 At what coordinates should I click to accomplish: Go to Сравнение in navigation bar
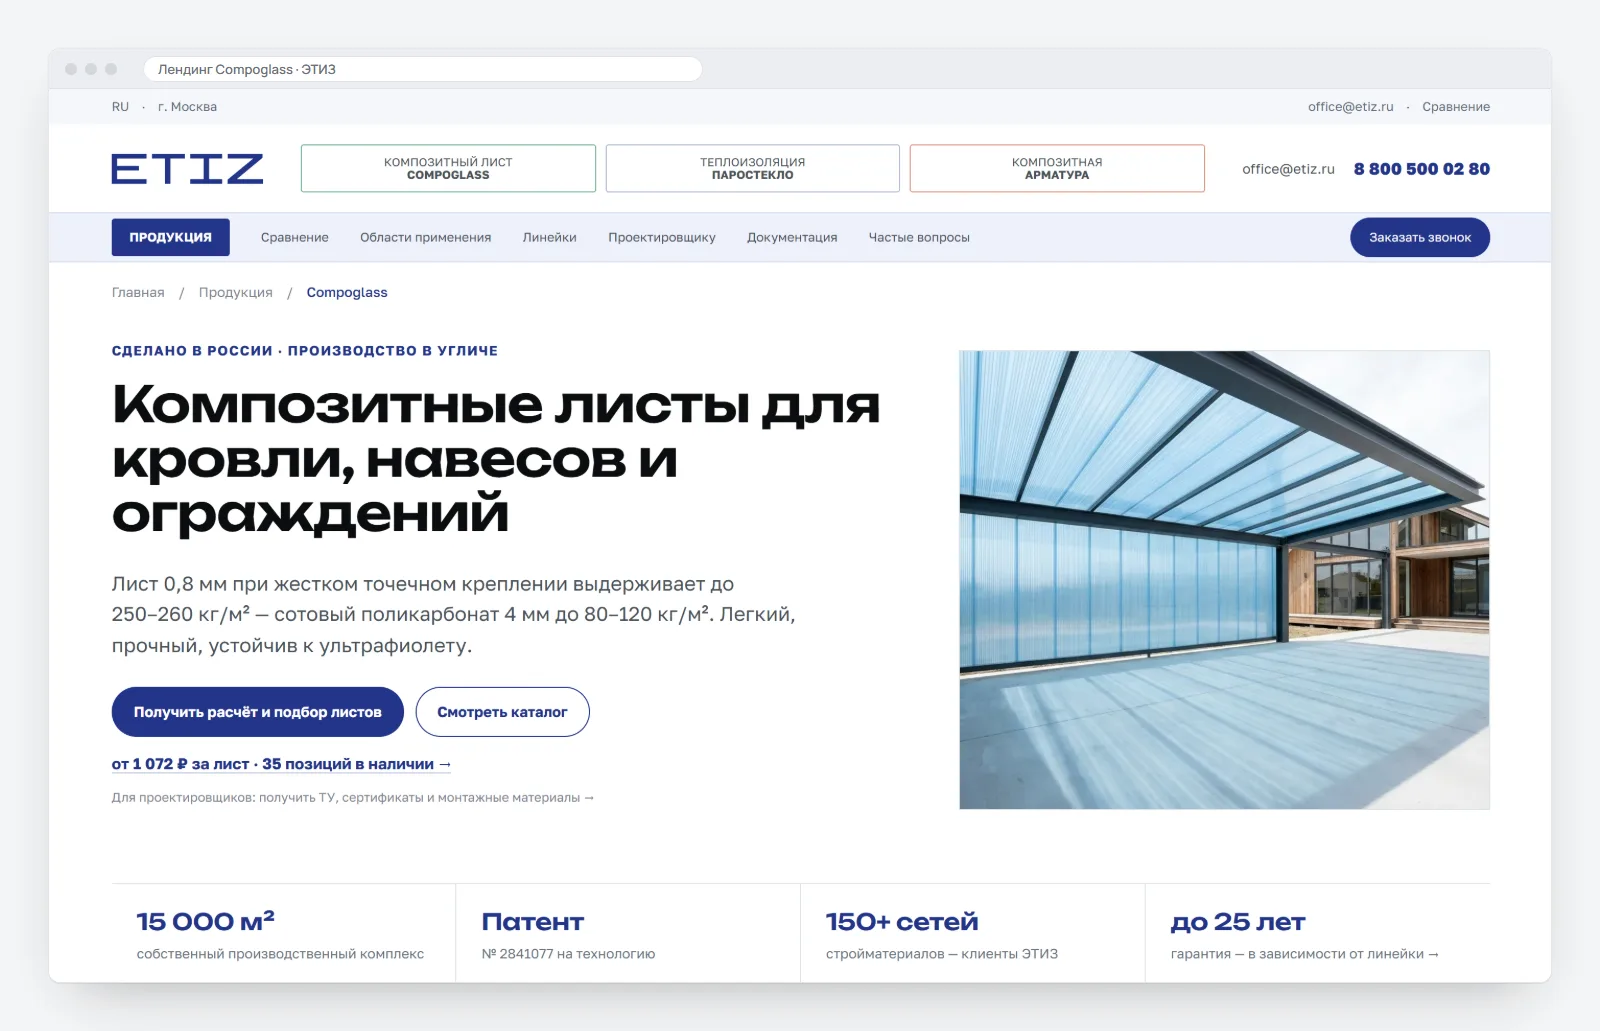295,237
